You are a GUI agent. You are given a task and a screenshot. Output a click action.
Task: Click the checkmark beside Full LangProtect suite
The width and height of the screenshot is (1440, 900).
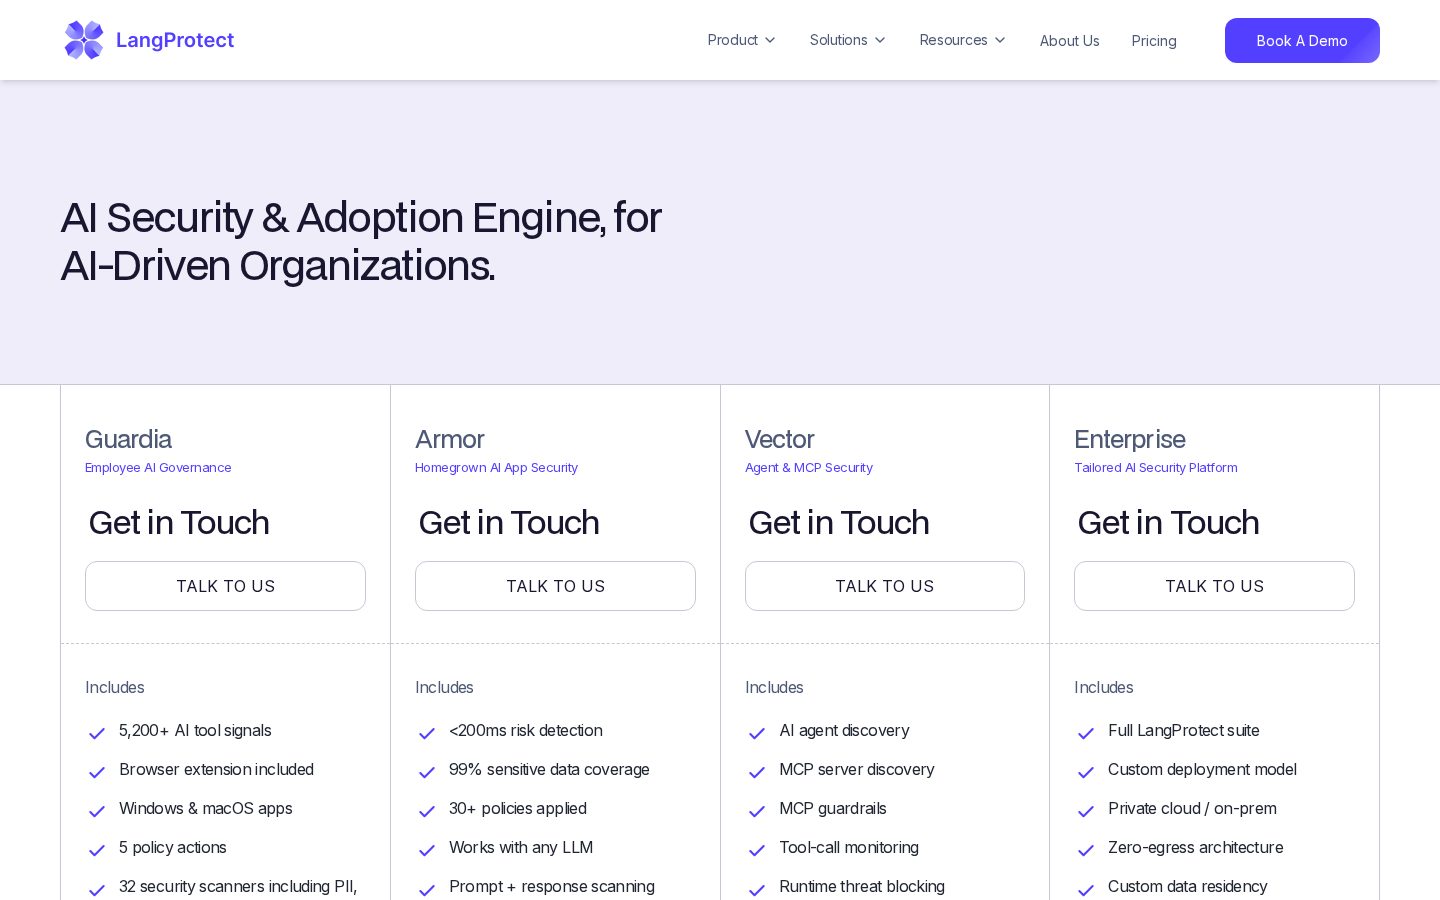click(x=1086, y=733)
